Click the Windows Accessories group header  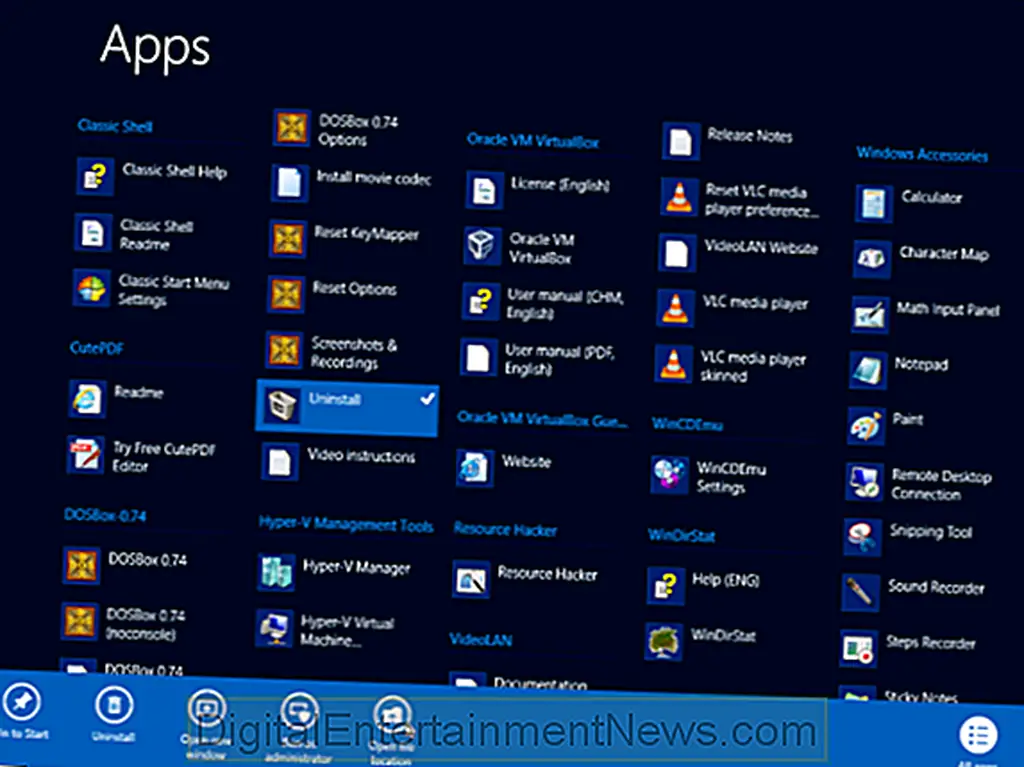click(921, 154)
